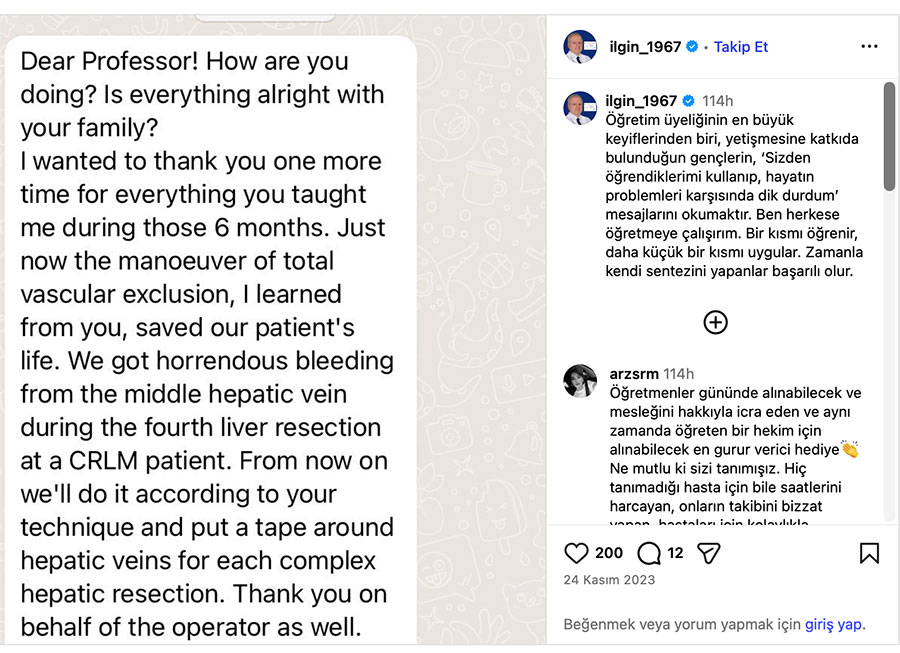The height and width of the screenshot is (653, 900).
Task: Open the ilgin_1967 username in the header
Action: 645,47
